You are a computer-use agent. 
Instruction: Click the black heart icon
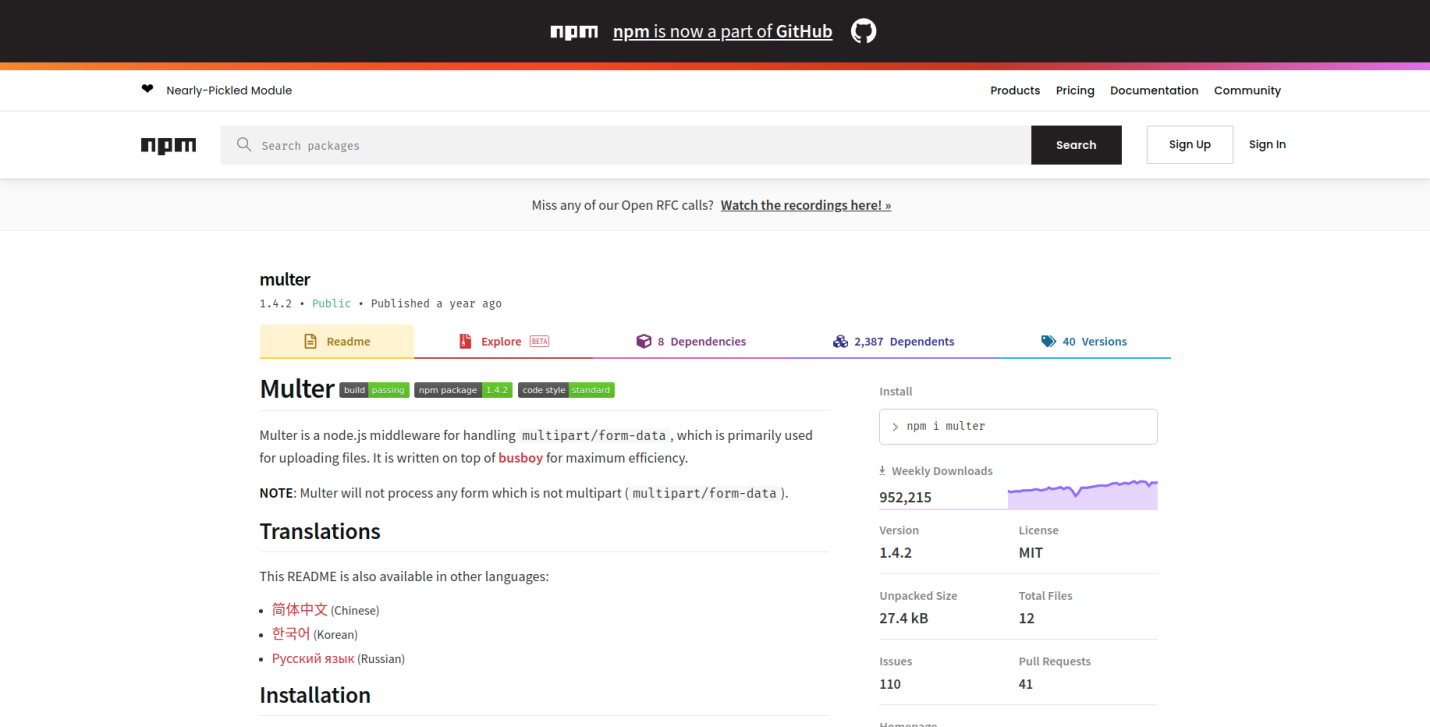point(148,89)
